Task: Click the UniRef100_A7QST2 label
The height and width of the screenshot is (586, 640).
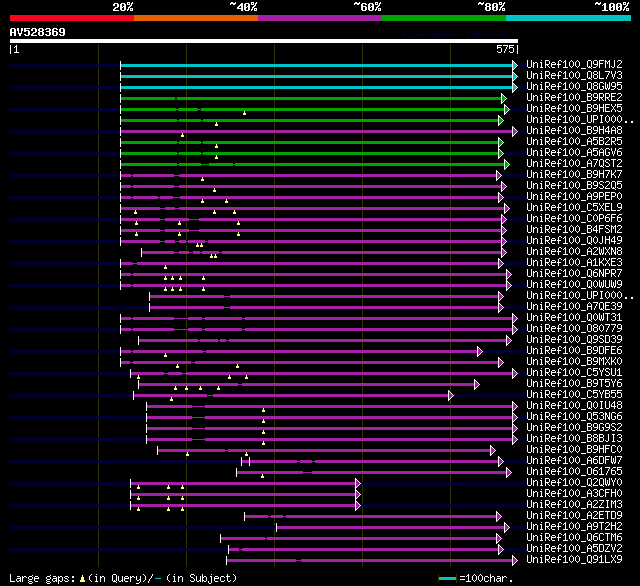Action: click(x=574, y=163)
